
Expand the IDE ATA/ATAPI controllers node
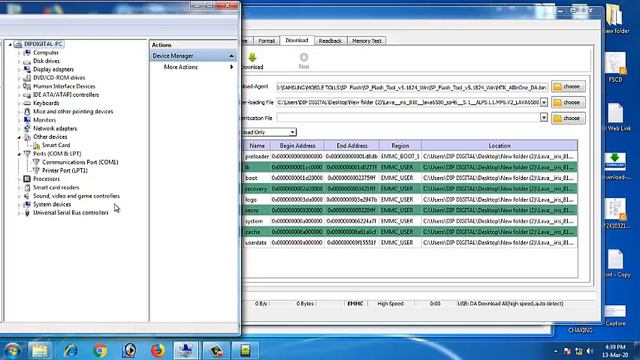click(x=19, y=95)
